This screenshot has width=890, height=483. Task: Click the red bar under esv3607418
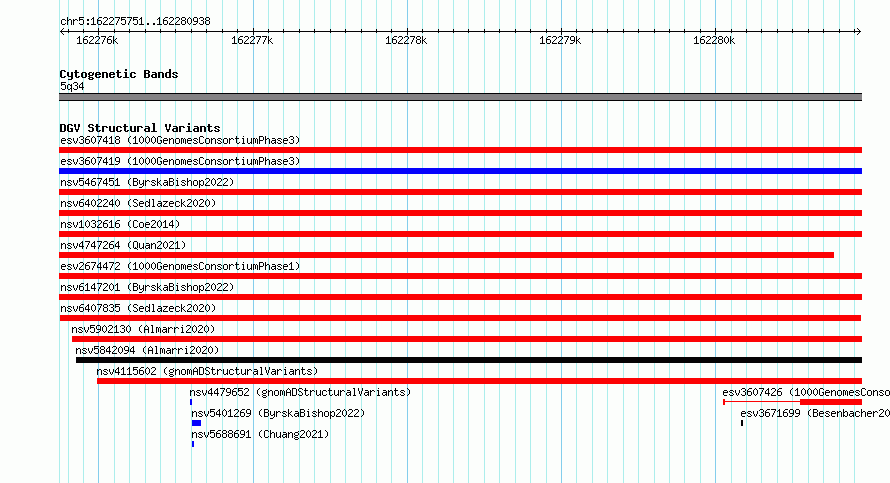click(460, 150)
